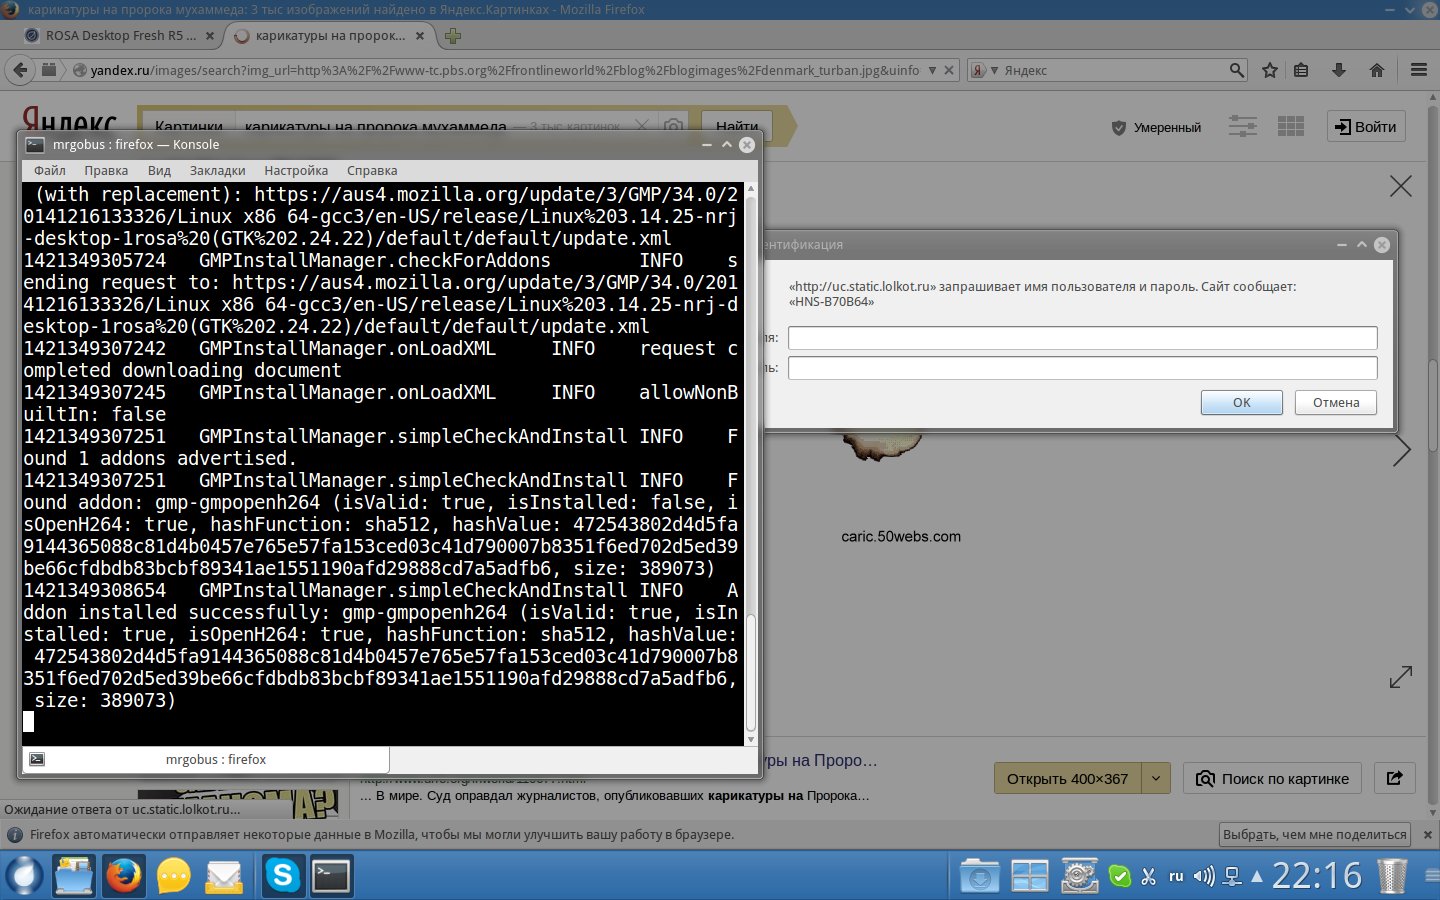Close the Yandex image viewer

coord(1401,186)
